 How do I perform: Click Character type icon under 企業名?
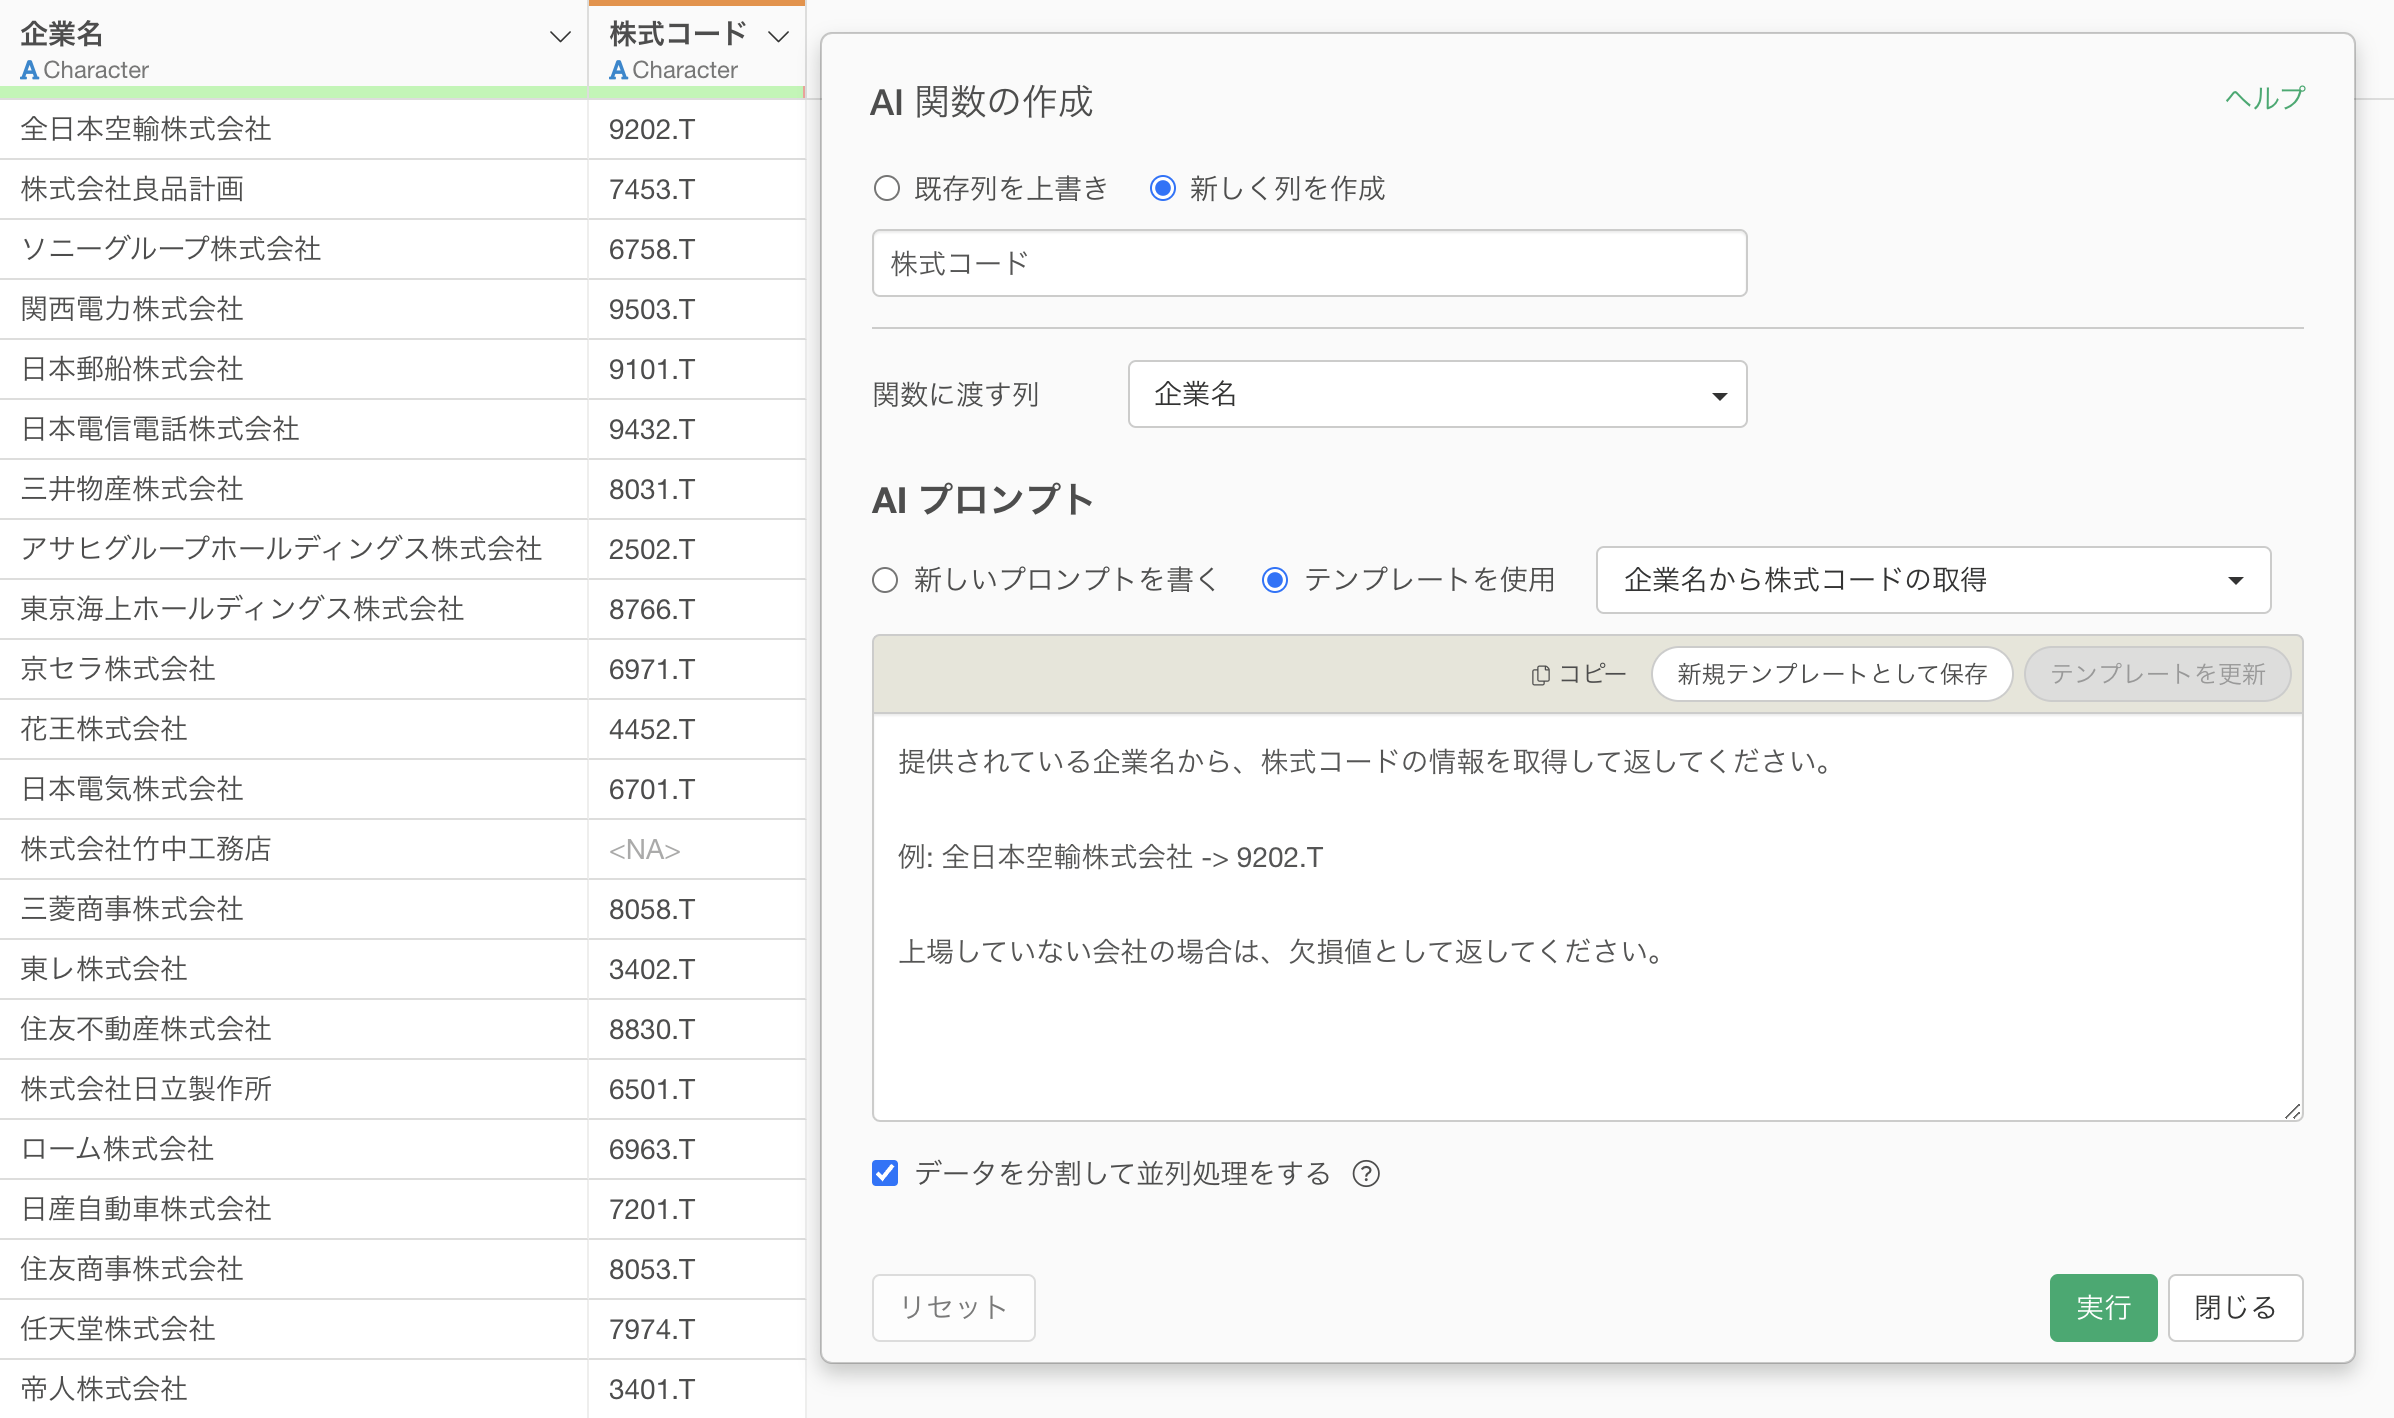29,70
